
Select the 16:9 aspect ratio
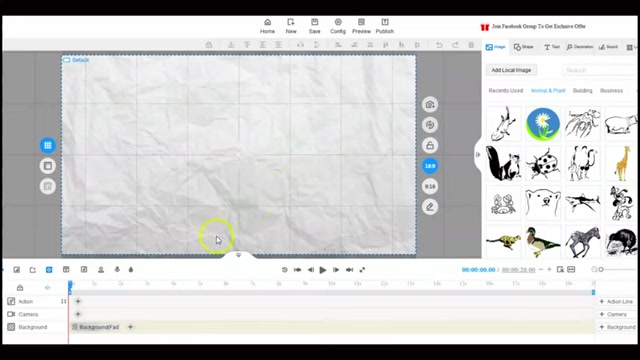(430, 166)
